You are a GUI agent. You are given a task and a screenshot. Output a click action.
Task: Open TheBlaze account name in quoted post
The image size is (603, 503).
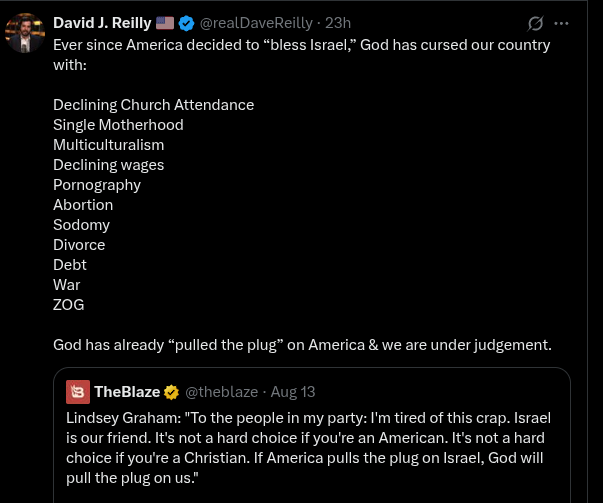(127, 391)
